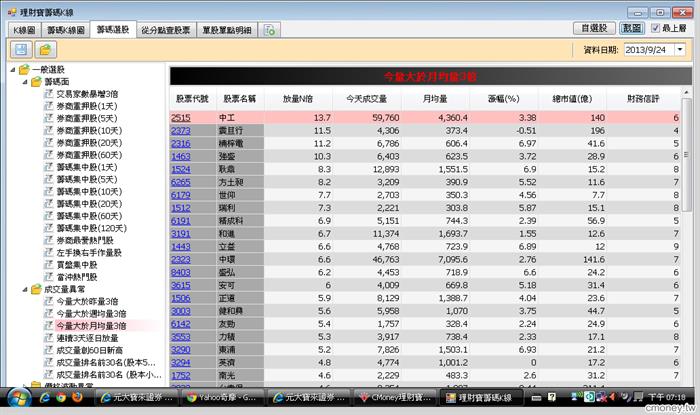Click the 籌碼面 folder icon
Viewport: 700px width, 415px height.
[x=37, y=82]
